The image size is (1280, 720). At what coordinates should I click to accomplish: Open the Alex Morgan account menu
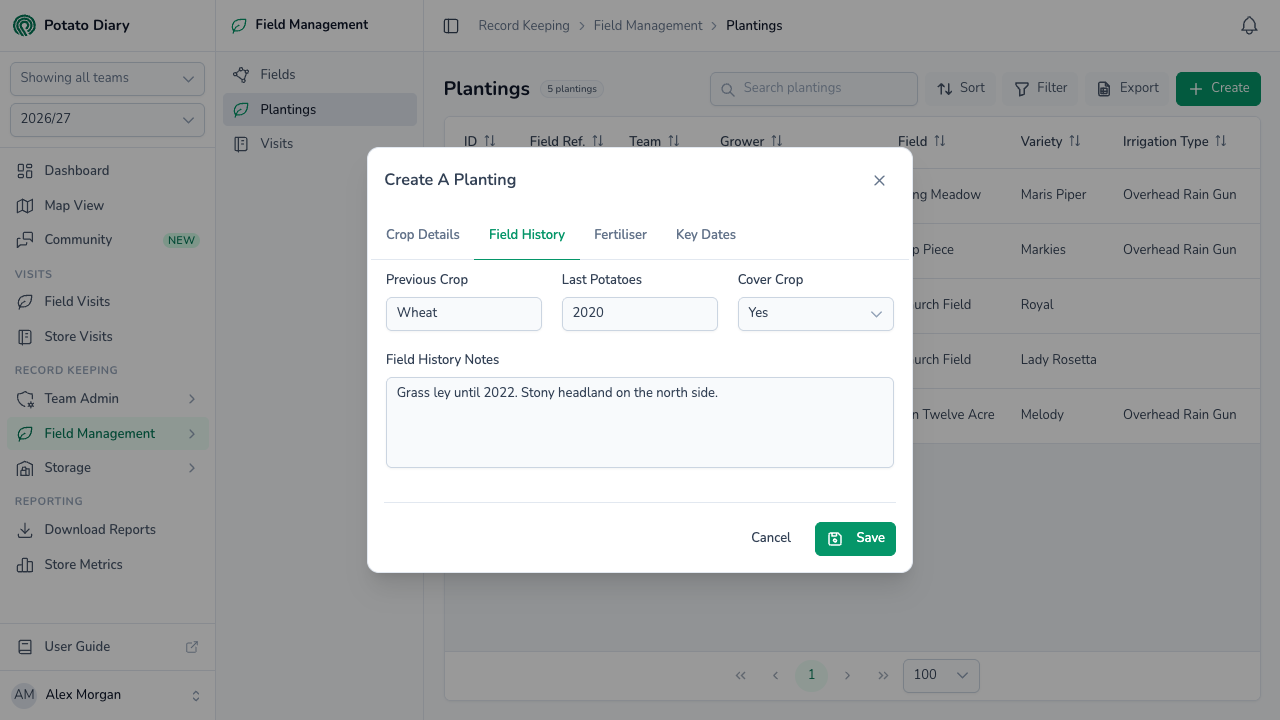click(x=107, y=695)
